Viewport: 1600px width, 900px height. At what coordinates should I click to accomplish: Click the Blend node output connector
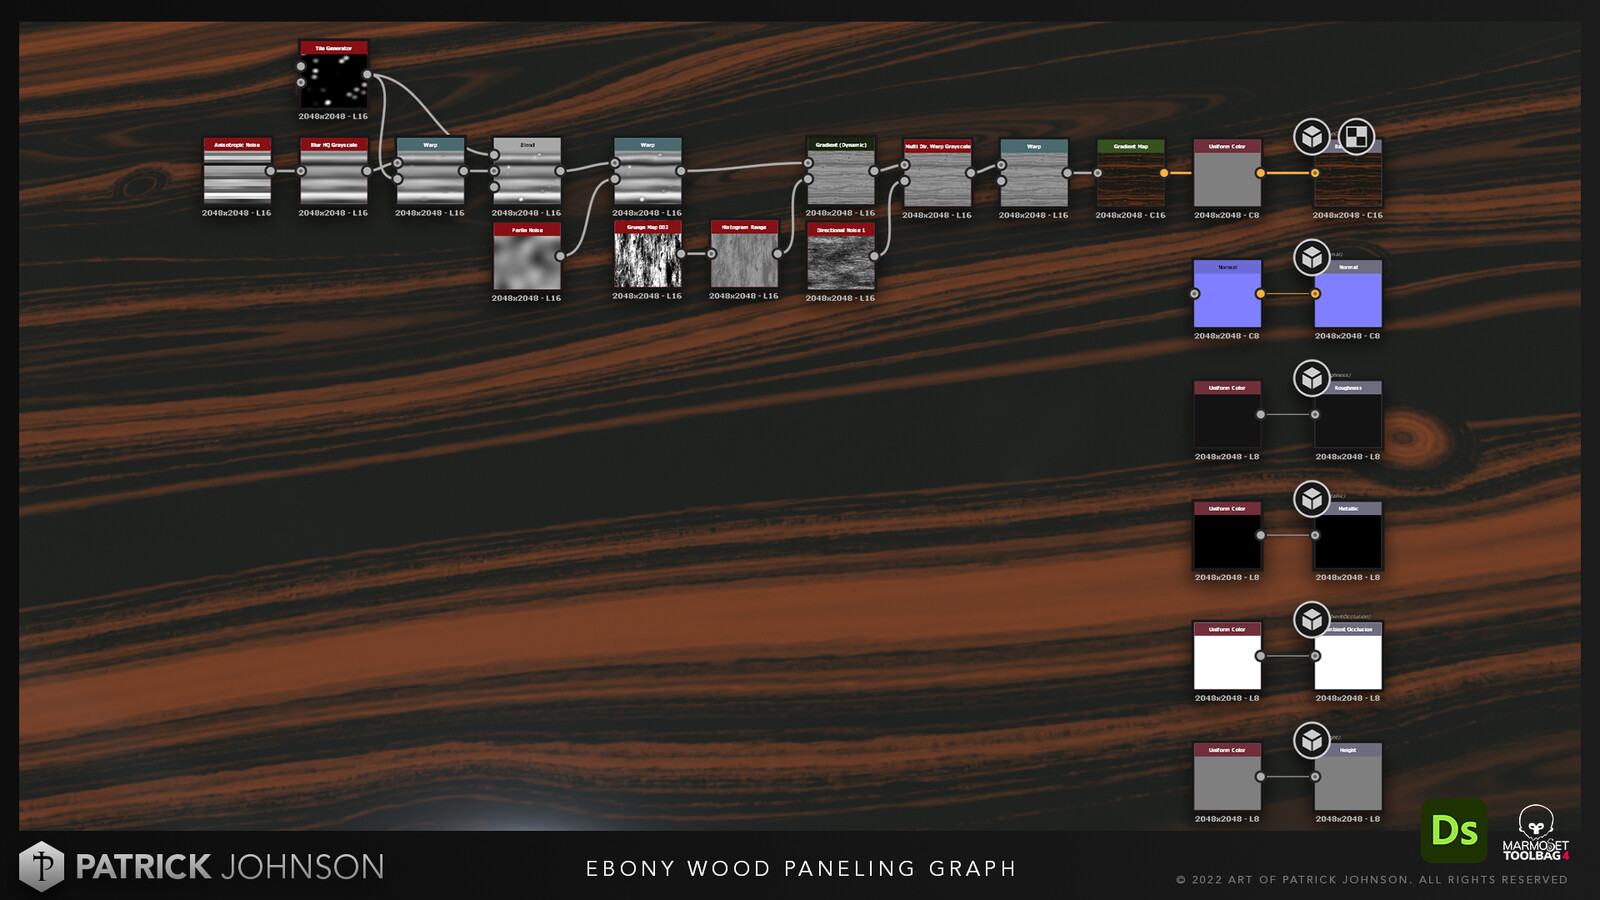coord(560,171)
